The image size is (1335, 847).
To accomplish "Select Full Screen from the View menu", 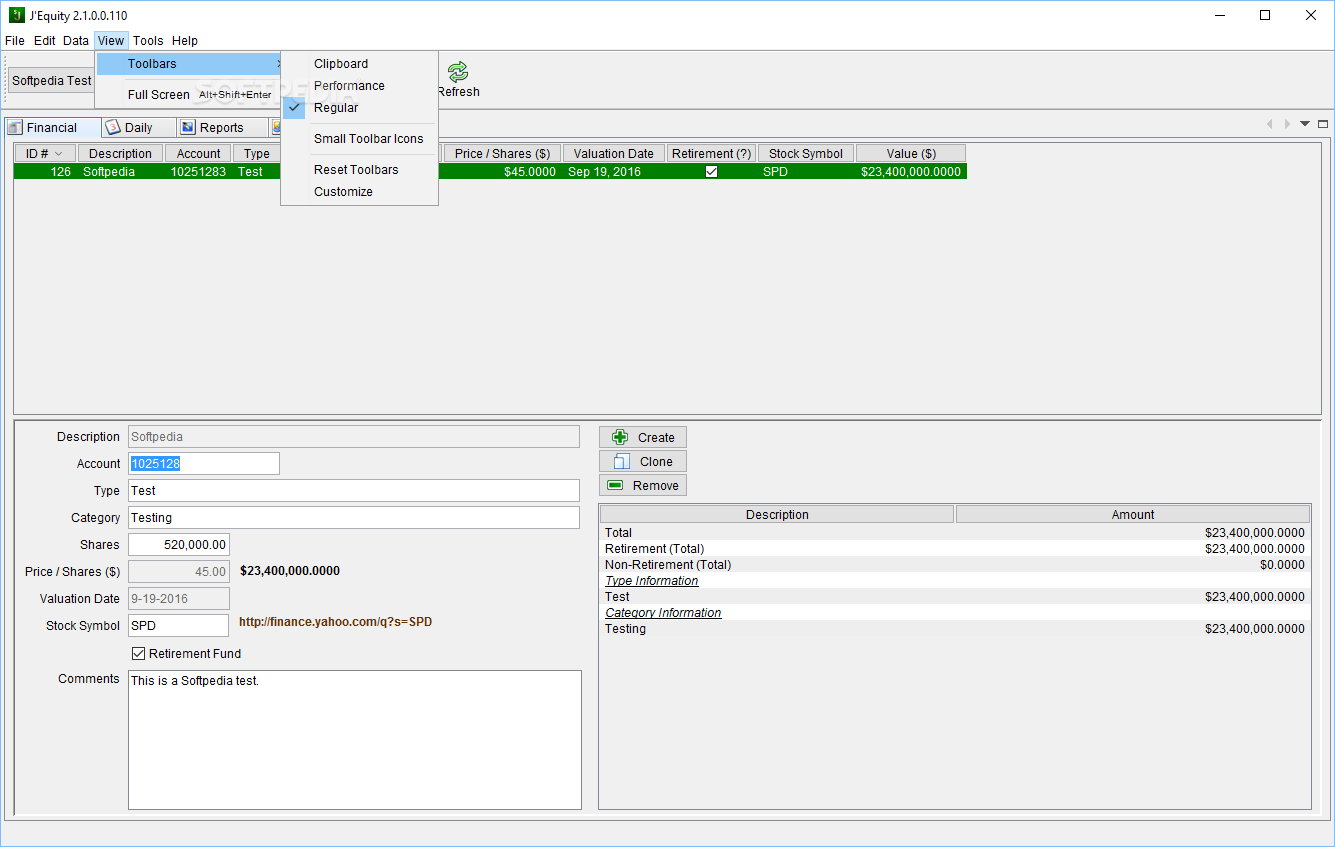I will pos(188,94).
